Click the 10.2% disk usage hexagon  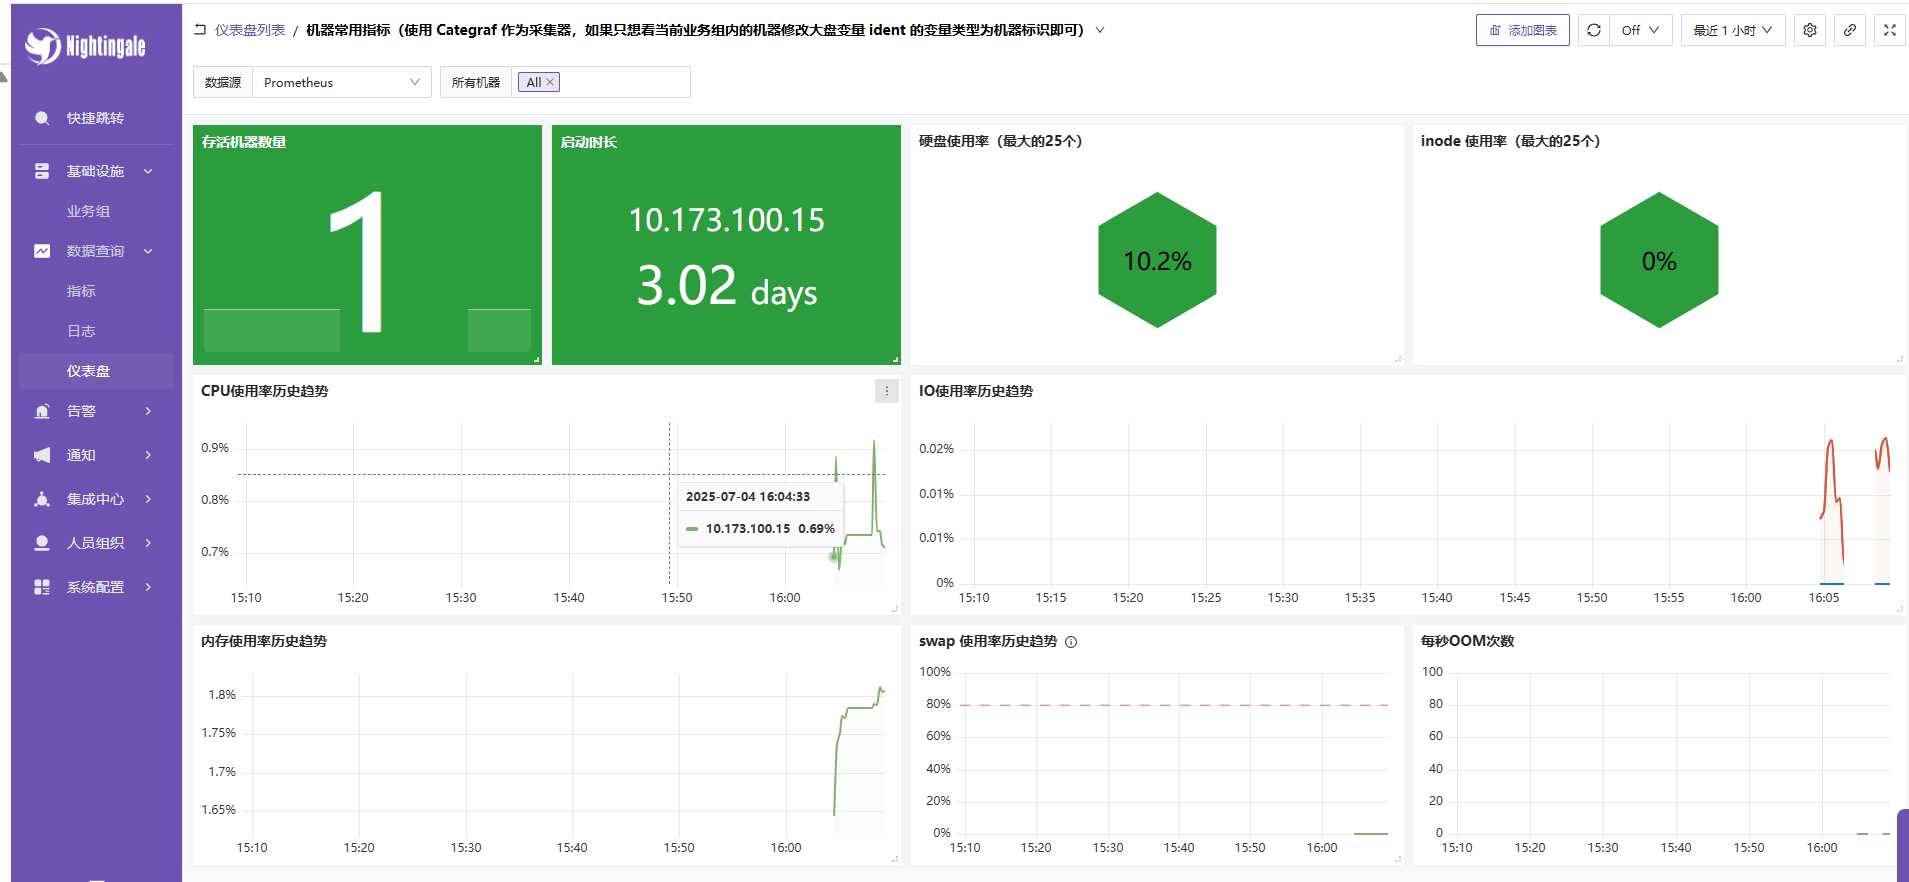click(1157, 260)
